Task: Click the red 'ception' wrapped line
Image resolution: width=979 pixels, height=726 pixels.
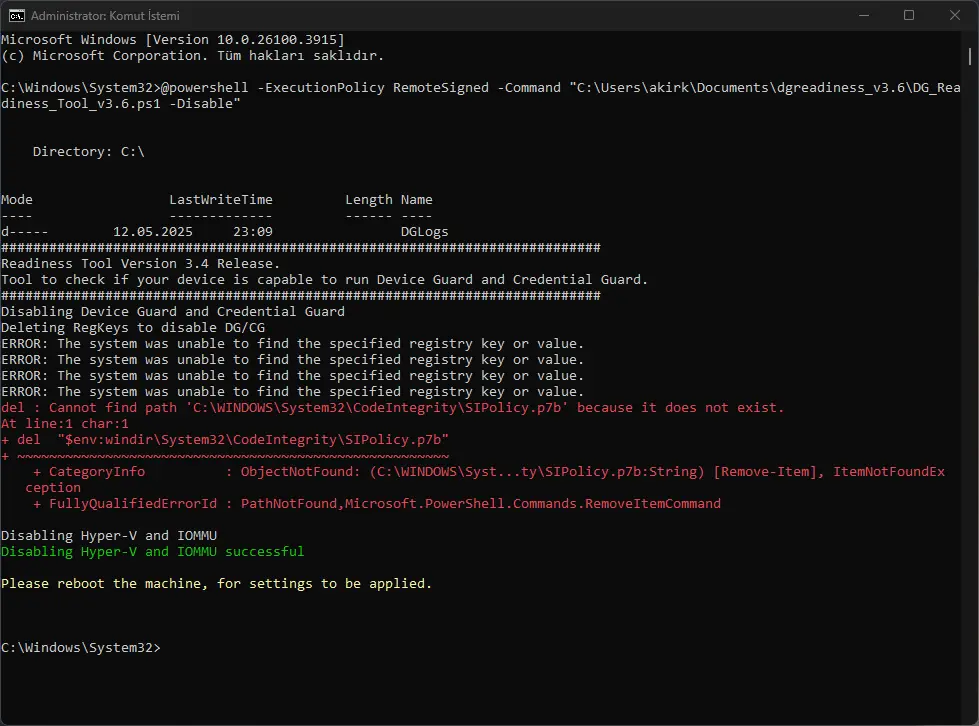Action: (53, 488)
